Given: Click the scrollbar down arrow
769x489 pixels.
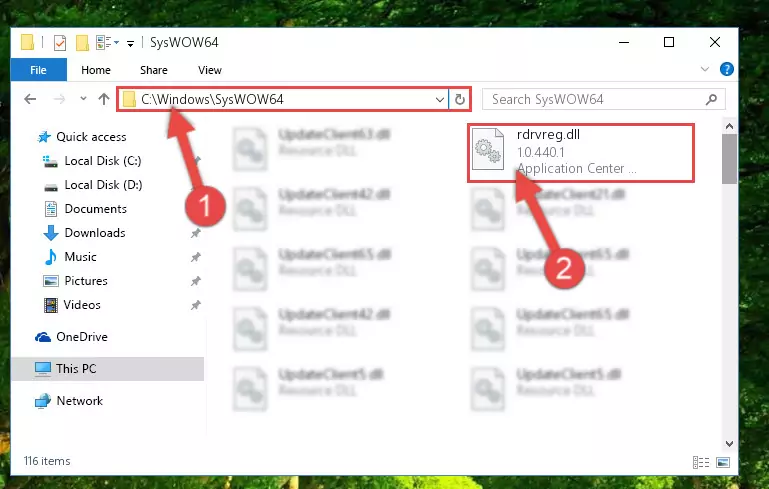Looking at the screenshot, I should (x=729, y=443).
